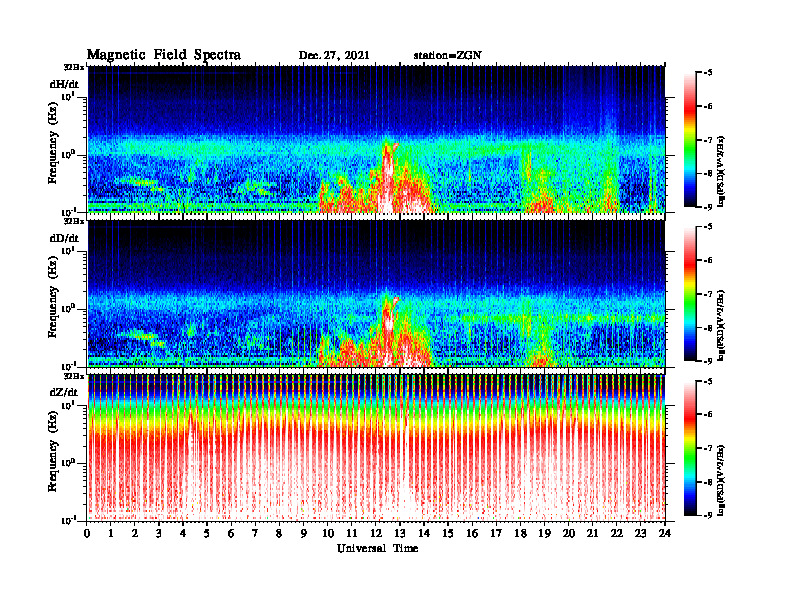Click the hour 12 tick label
792x612 pixels.
coord(376,533)
